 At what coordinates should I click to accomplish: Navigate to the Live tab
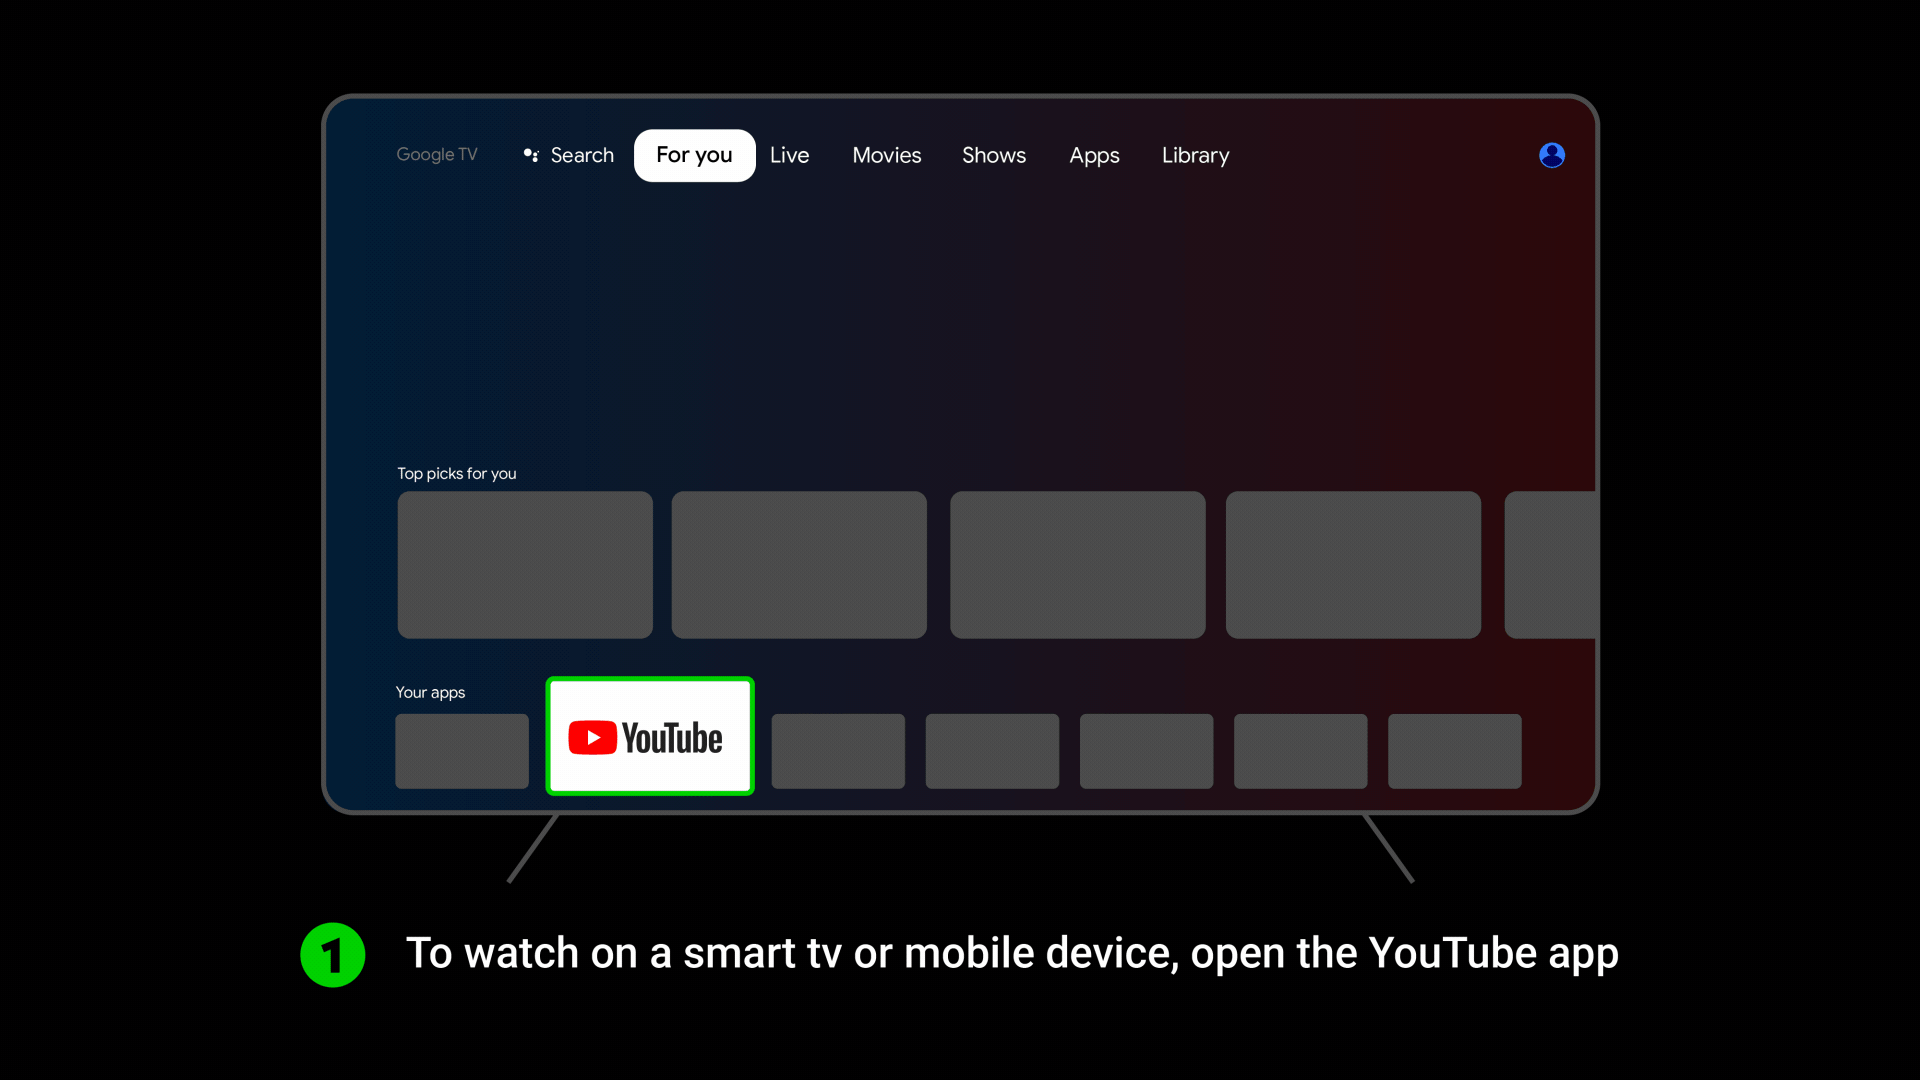pyautogui.click(x=789, y=154)
